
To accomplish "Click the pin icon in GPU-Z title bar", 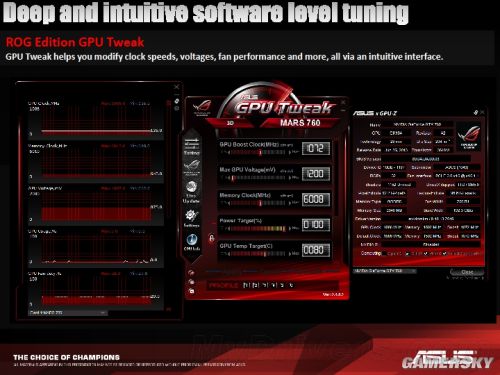I will 476,113.
